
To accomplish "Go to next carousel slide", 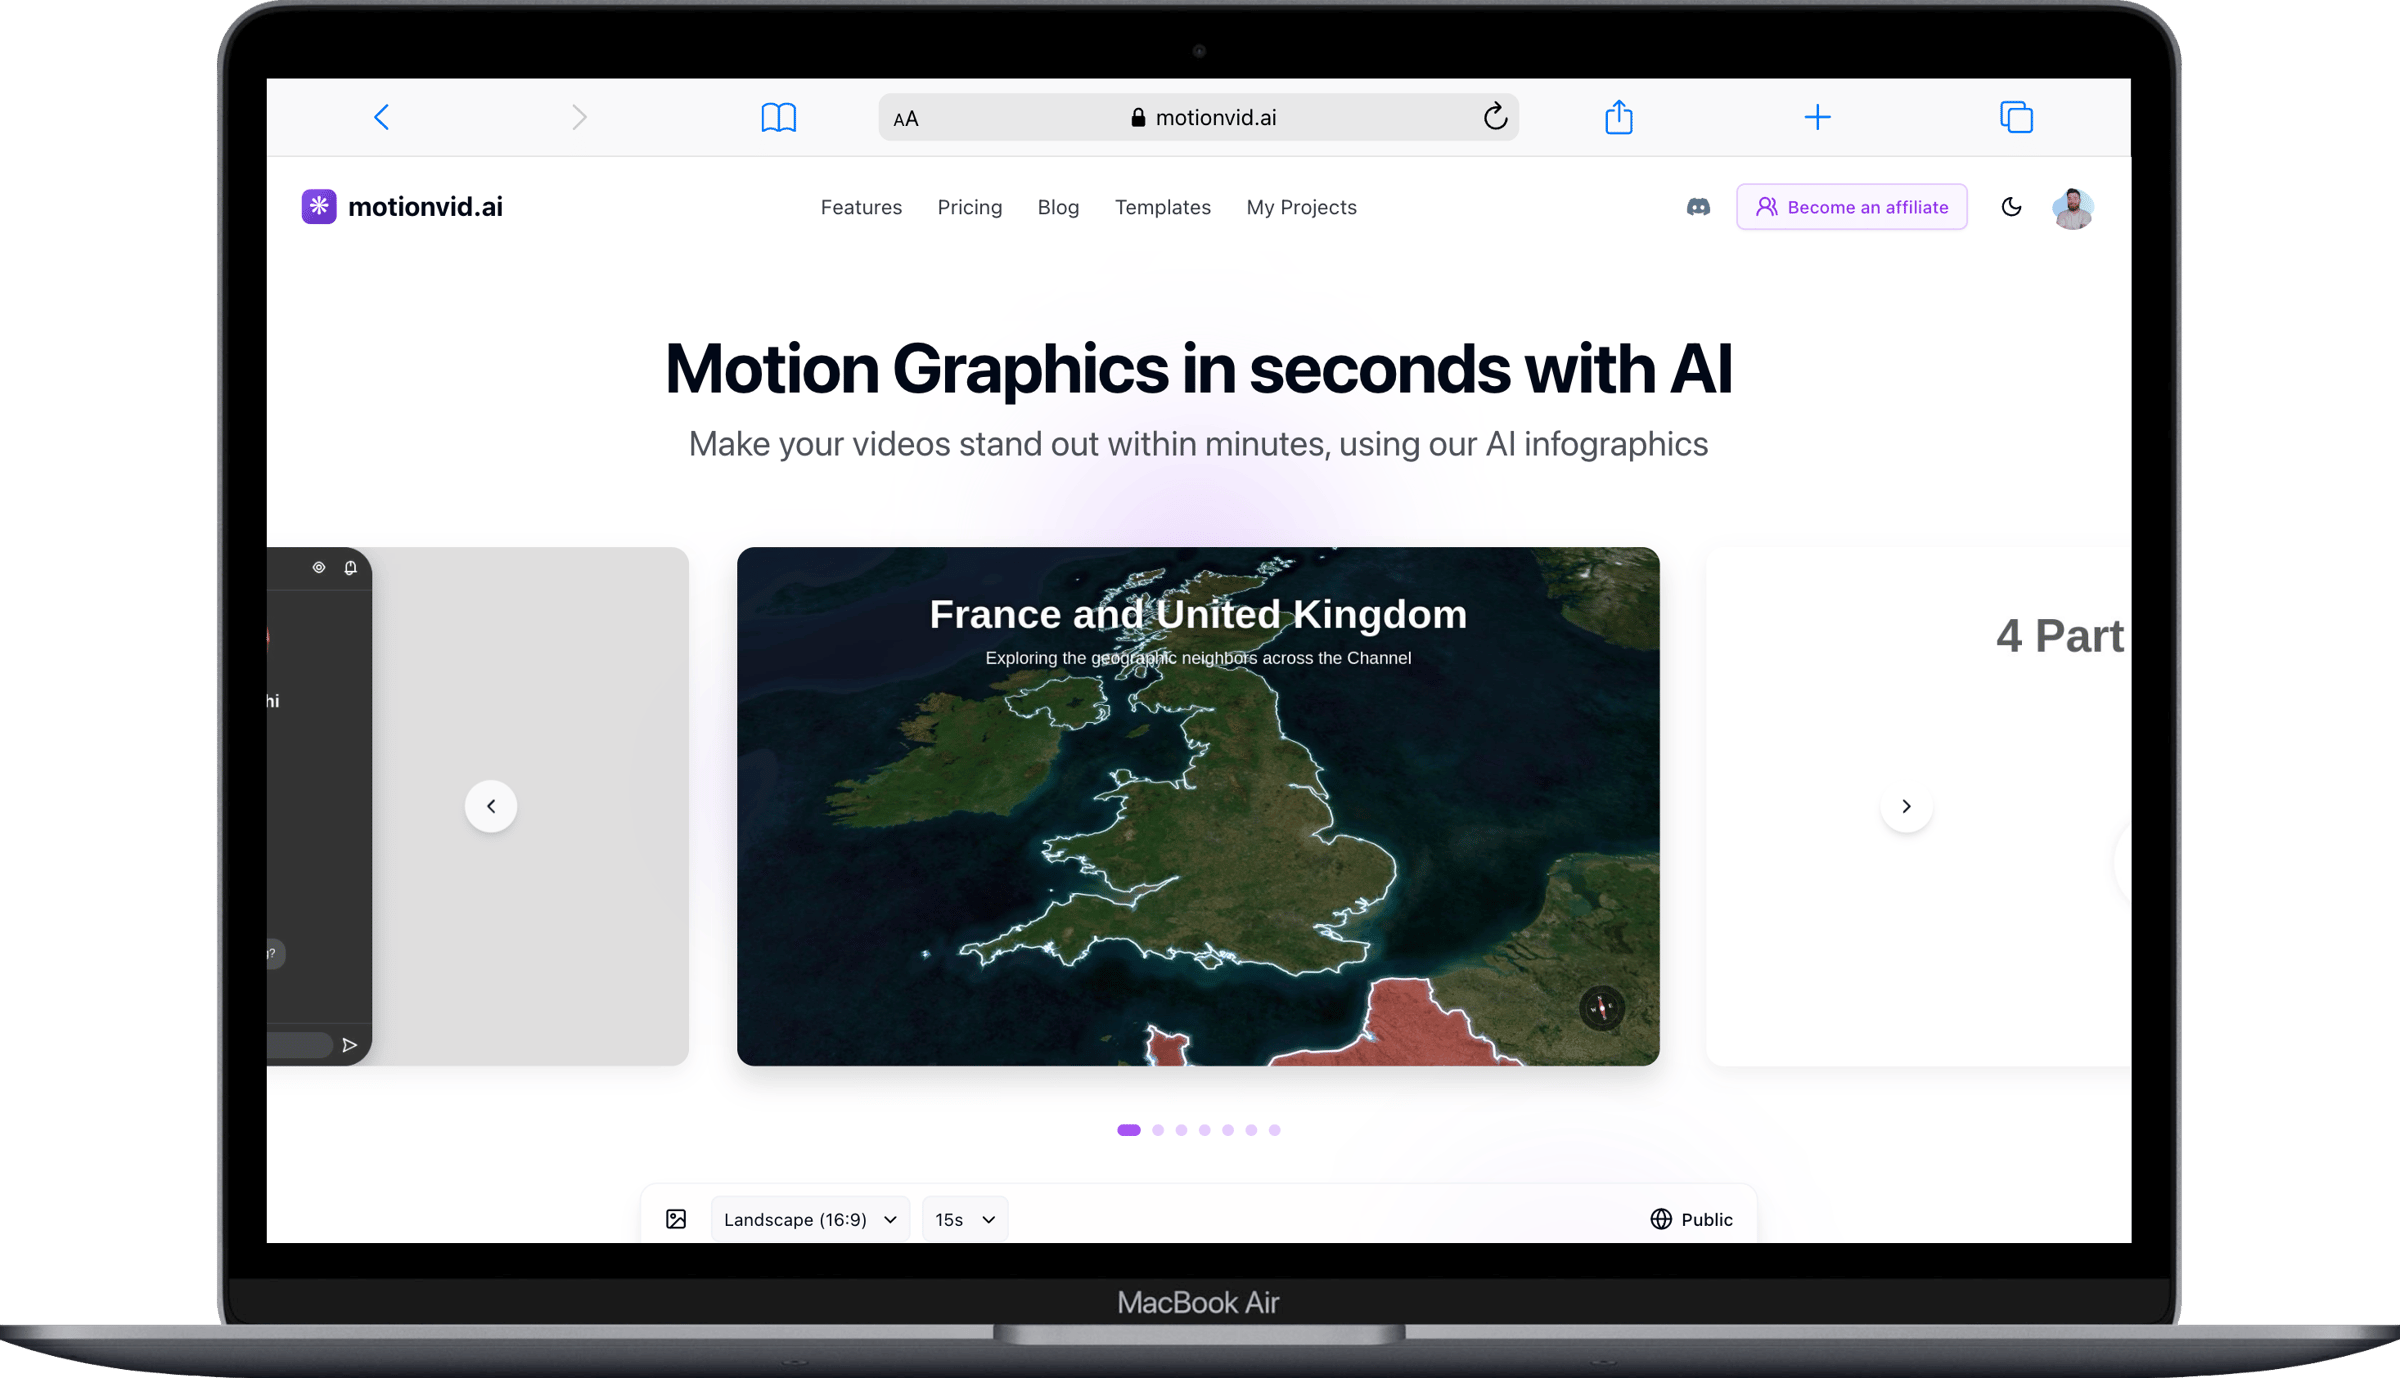I will point(1906,806).
